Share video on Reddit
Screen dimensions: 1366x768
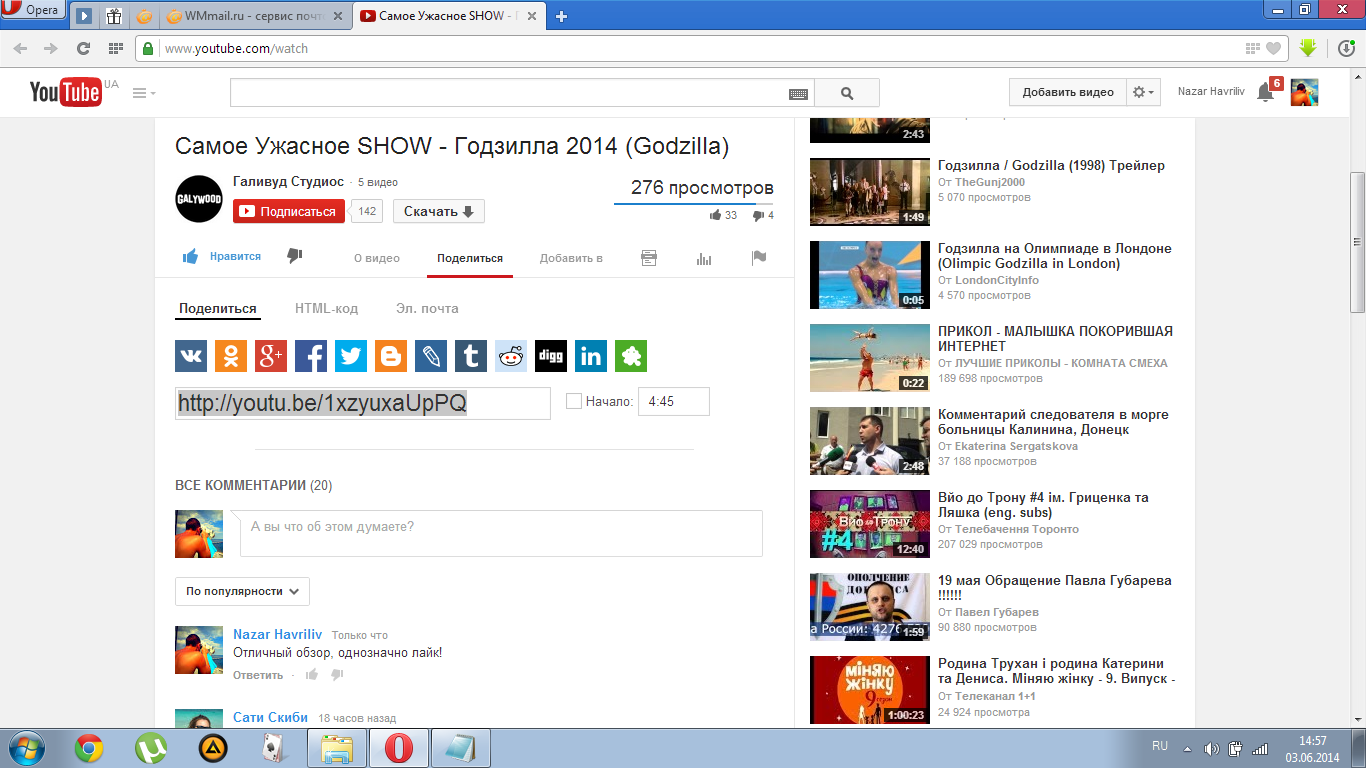(511, 356)
